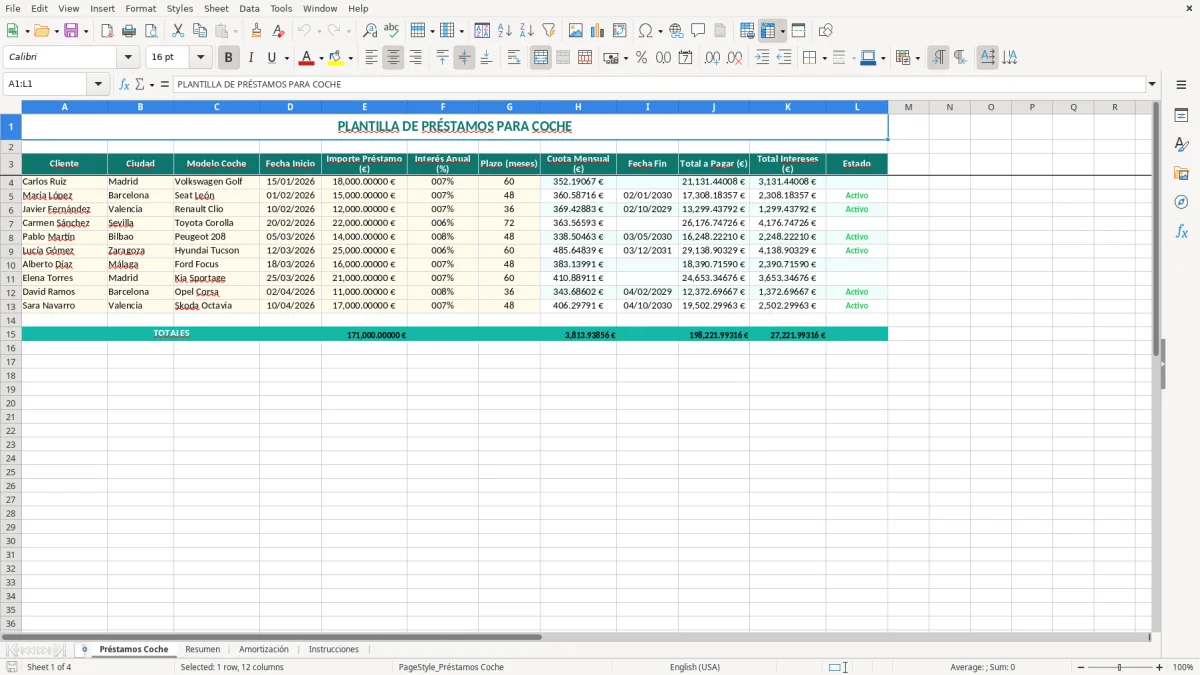Activate Clone Formatting paintbrush
The image size is (1200, 675).
pyautogui.click(x=257, y=31)
